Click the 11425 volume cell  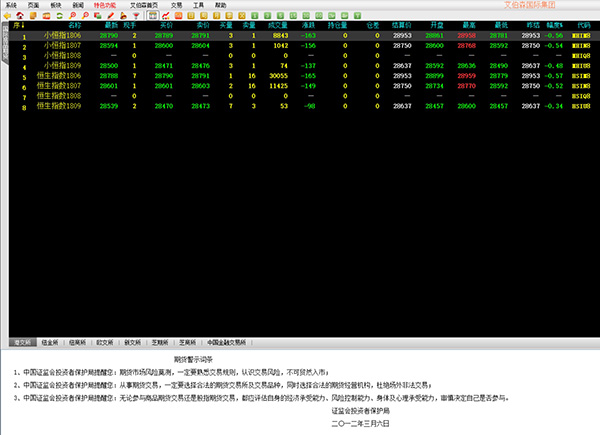(x=279, y=86)
